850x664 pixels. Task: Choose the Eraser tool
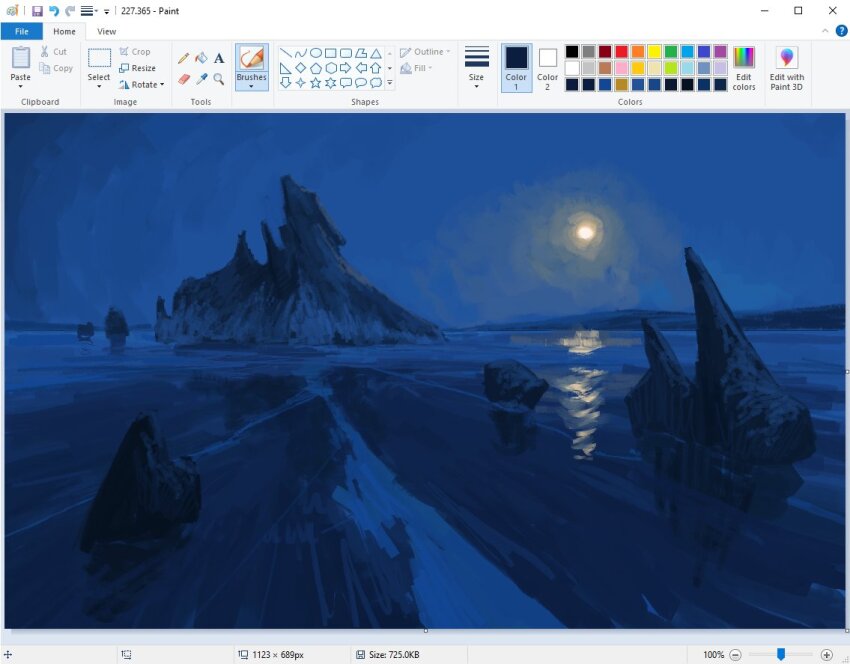[x=183, y=79]
